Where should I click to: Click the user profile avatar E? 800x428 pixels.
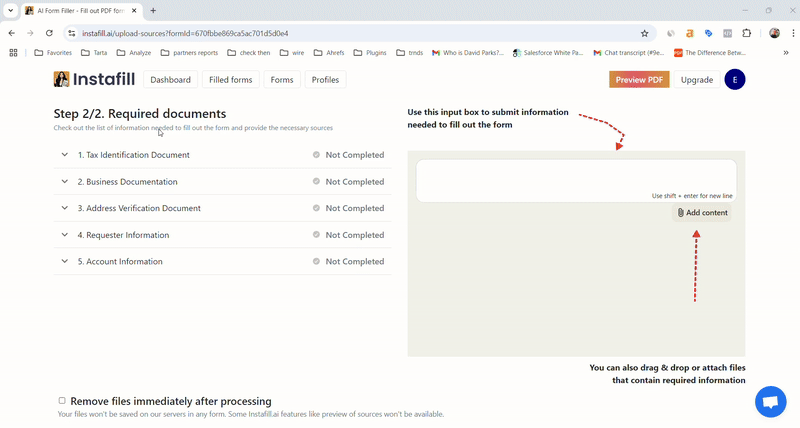click(734, 80)
